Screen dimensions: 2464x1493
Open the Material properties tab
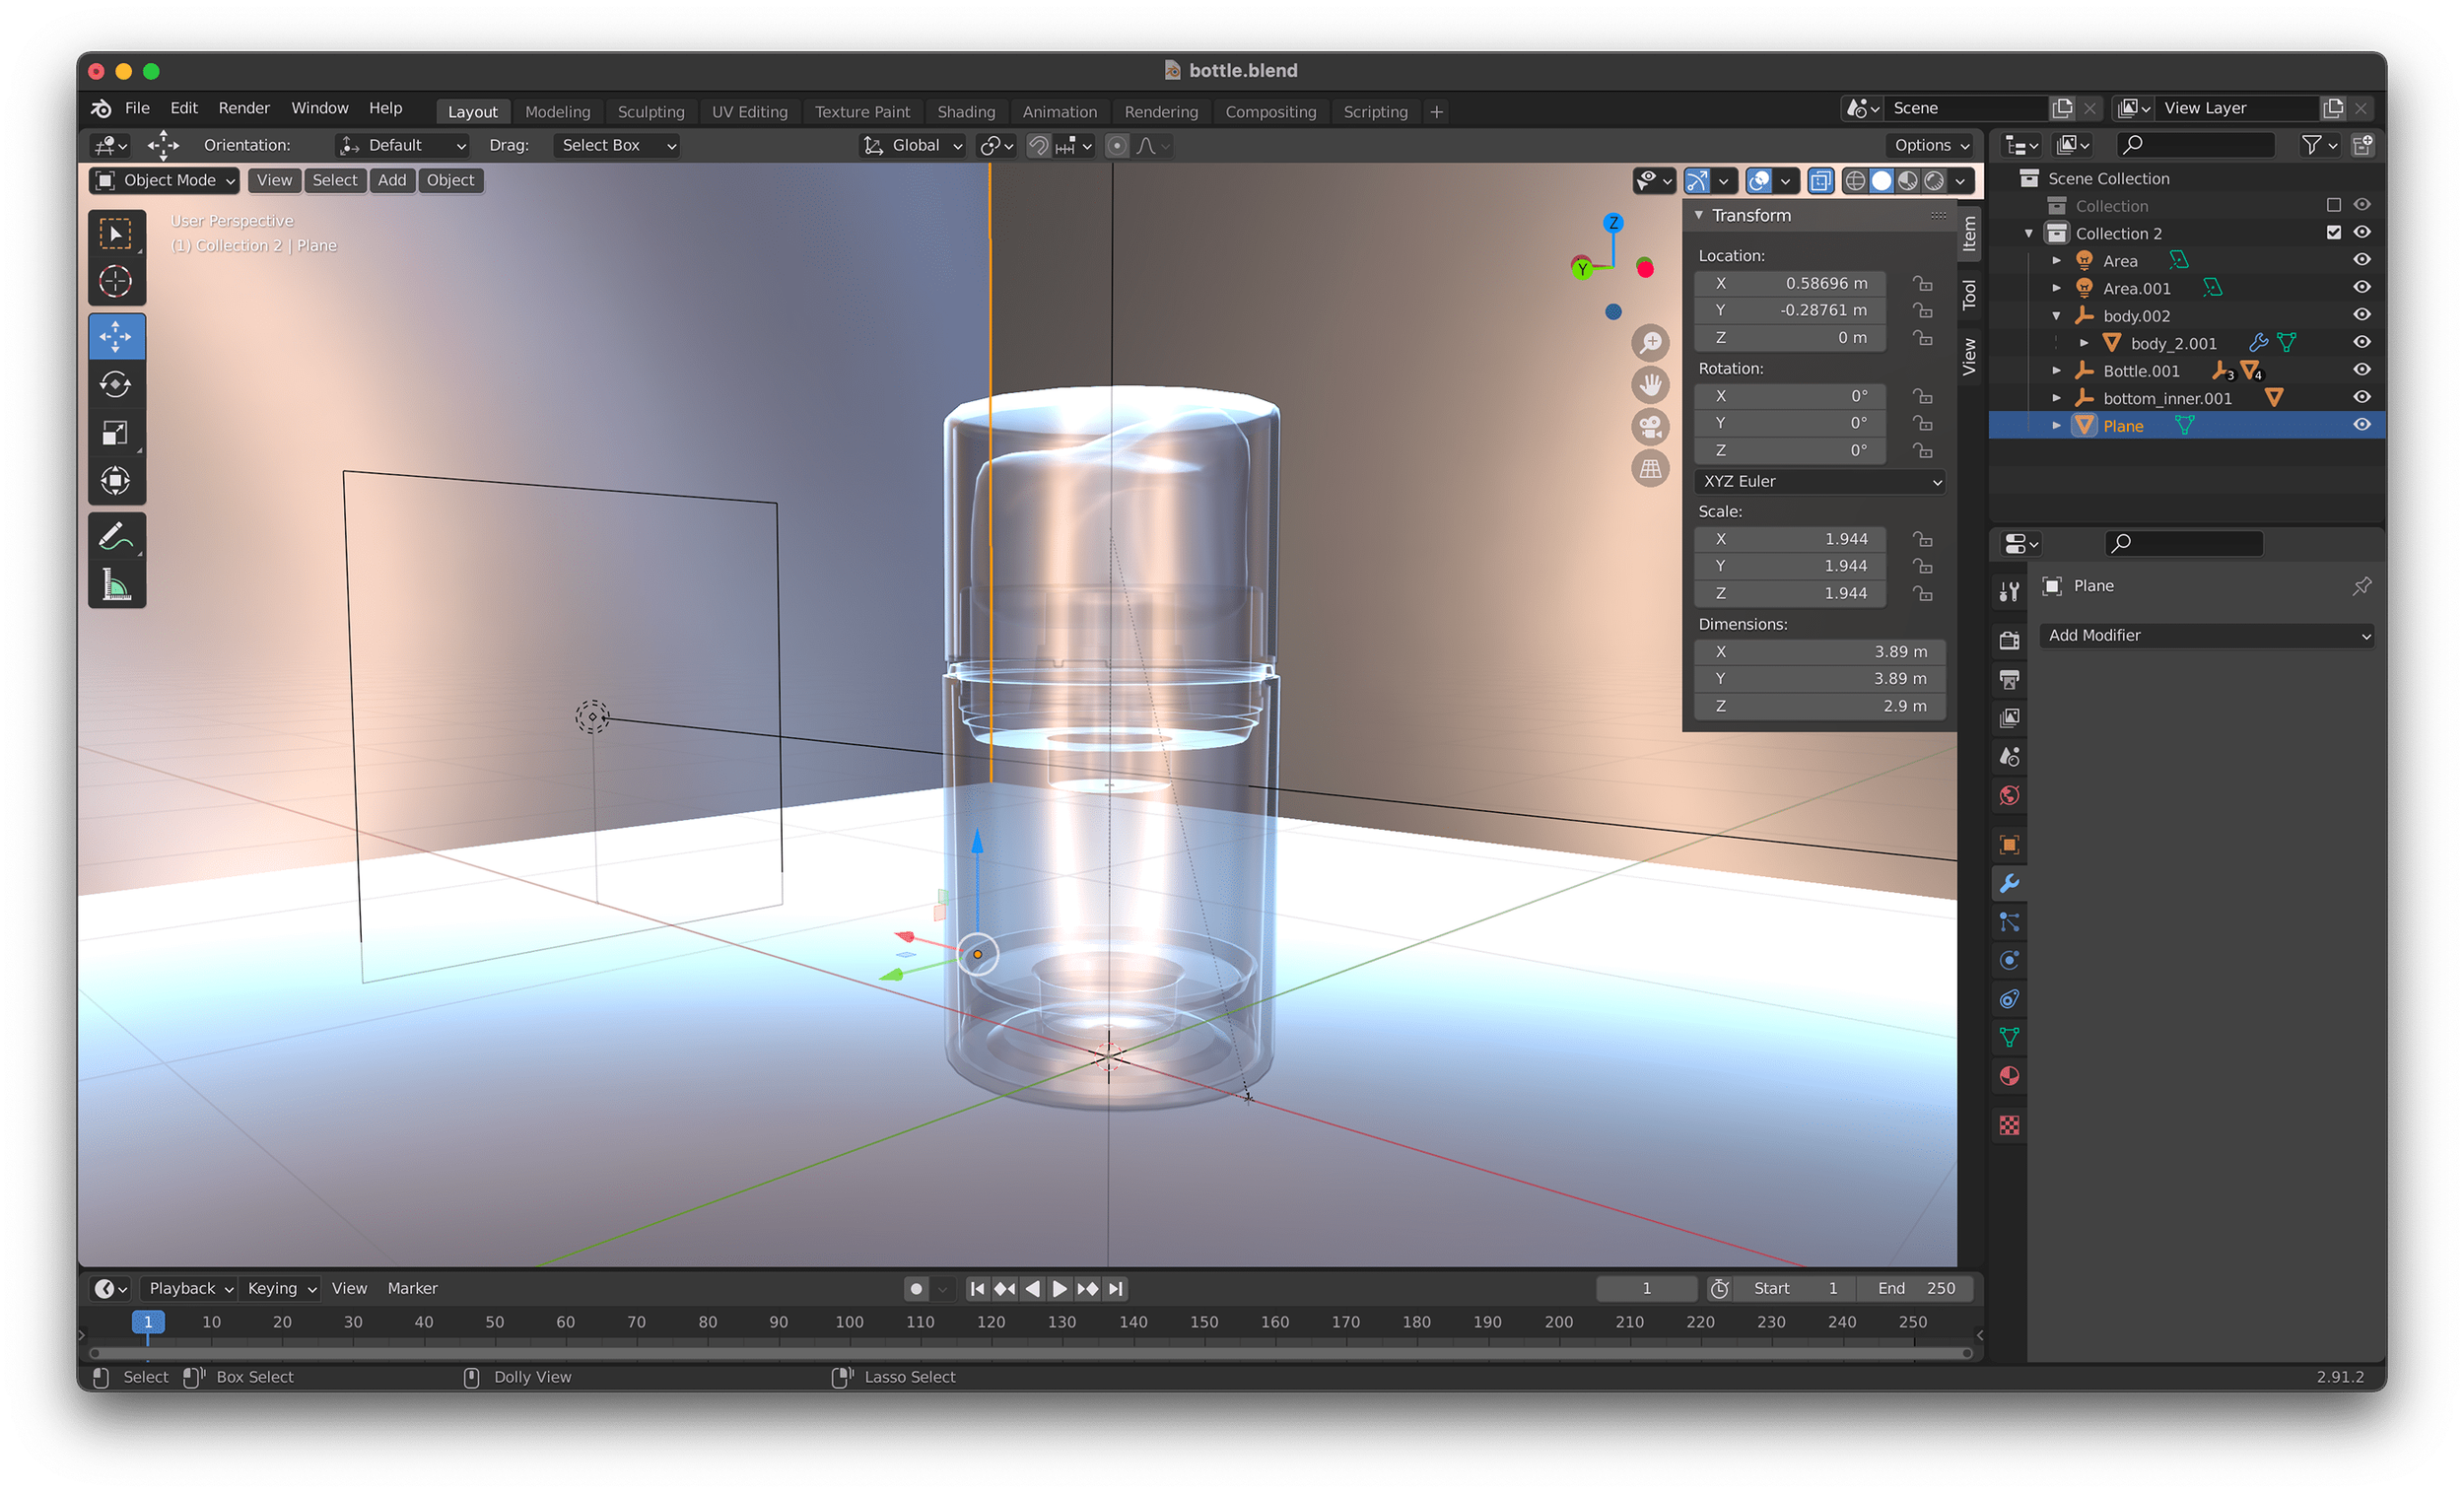[2009, 1076]
